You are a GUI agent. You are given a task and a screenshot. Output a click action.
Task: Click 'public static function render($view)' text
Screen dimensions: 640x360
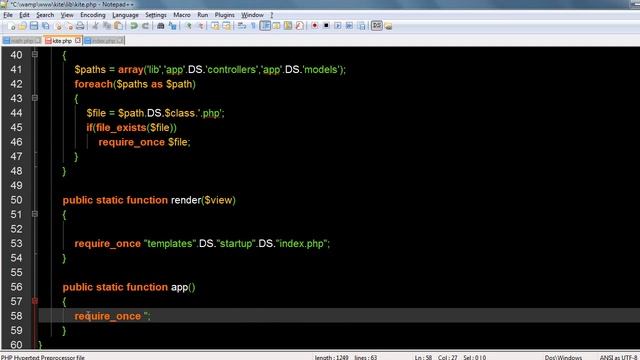coord(149,200)
